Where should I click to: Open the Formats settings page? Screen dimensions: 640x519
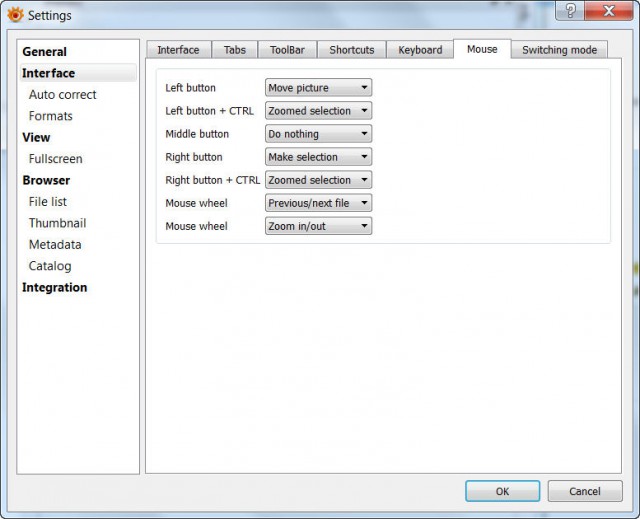click(51, 116)
